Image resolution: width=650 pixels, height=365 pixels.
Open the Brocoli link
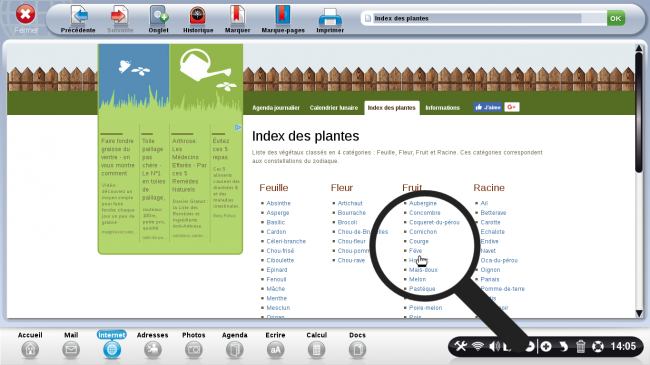point(347,222)
